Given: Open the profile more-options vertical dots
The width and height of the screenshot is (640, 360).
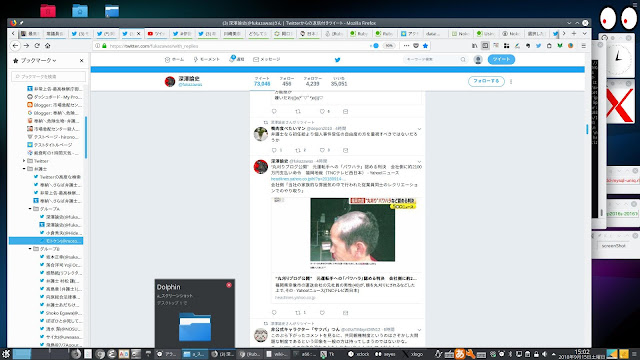Looking at the screenshot, I should (x=511, y=82).
